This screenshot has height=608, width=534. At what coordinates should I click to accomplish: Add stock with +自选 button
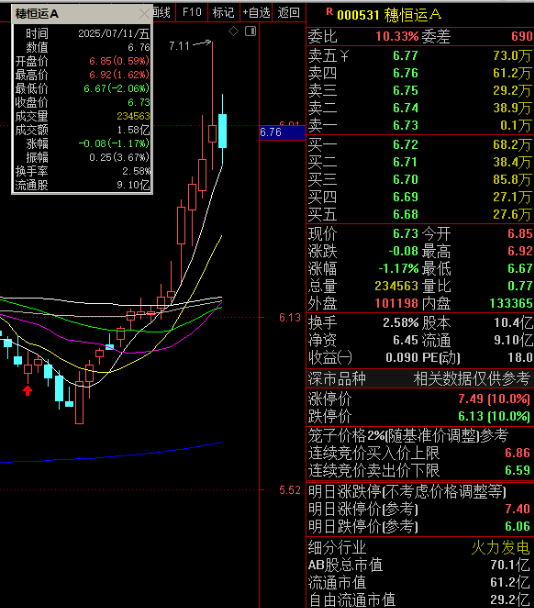pyautogui.click(x=256, y=12)
